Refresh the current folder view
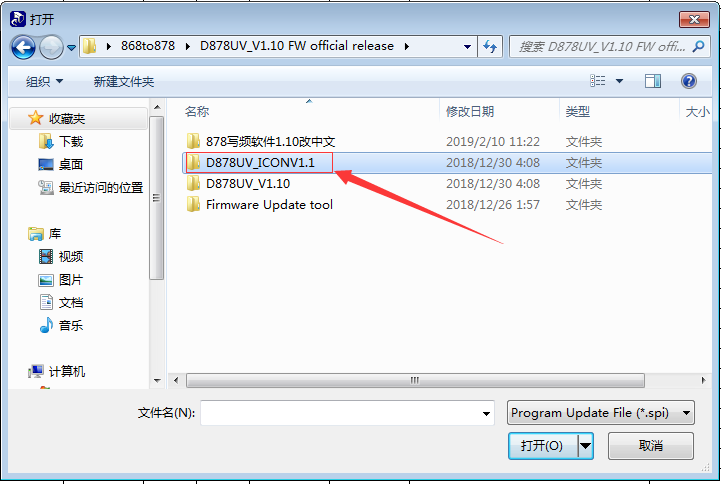Screen dimensions: 721x484 [x=490, y=46]
